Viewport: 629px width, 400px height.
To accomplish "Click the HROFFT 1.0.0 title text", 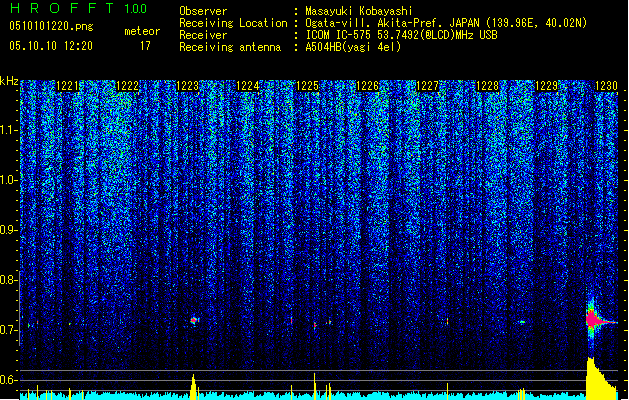I will [78, 8].
